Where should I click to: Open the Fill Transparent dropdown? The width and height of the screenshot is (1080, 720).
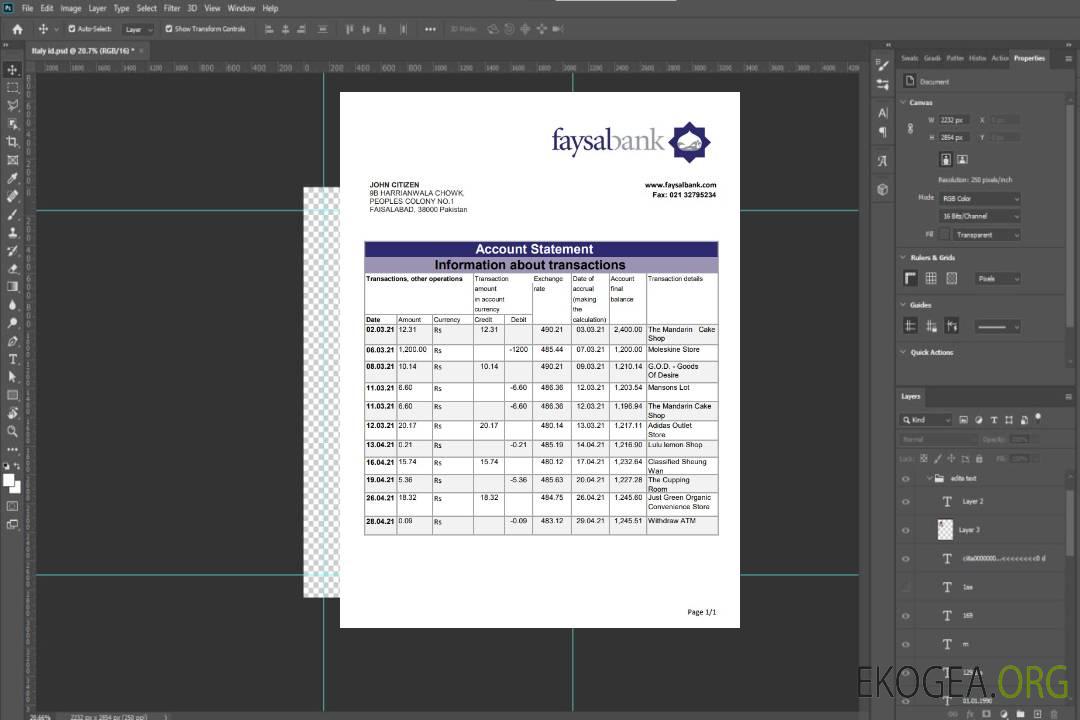986,235
